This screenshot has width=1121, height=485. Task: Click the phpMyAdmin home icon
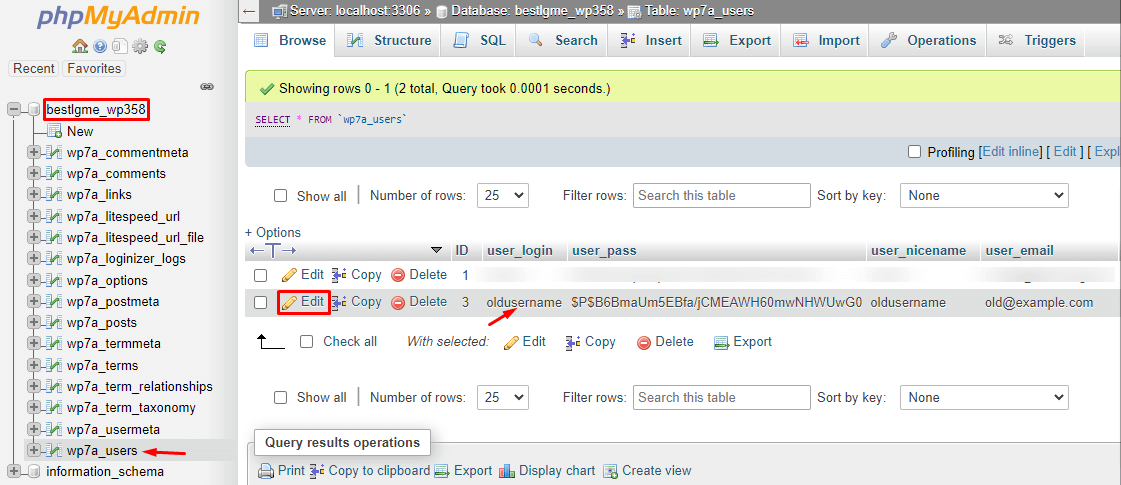[x=80, y=46]
